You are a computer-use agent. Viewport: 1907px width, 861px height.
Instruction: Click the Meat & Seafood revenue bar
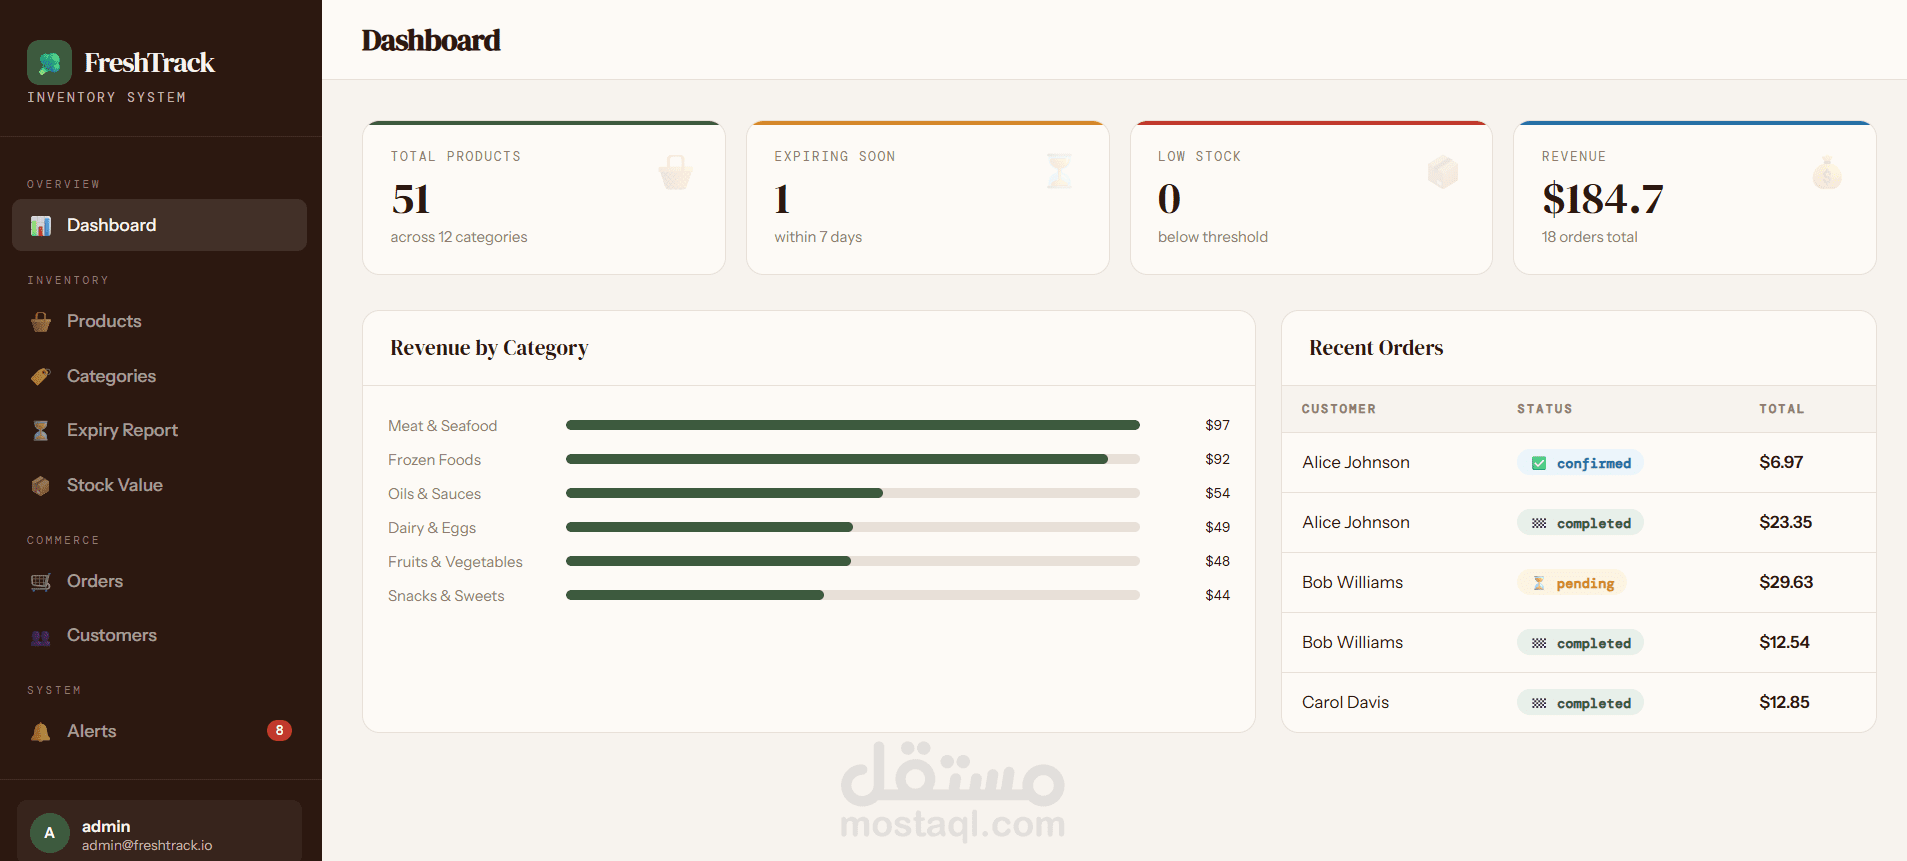pos(853,425)
